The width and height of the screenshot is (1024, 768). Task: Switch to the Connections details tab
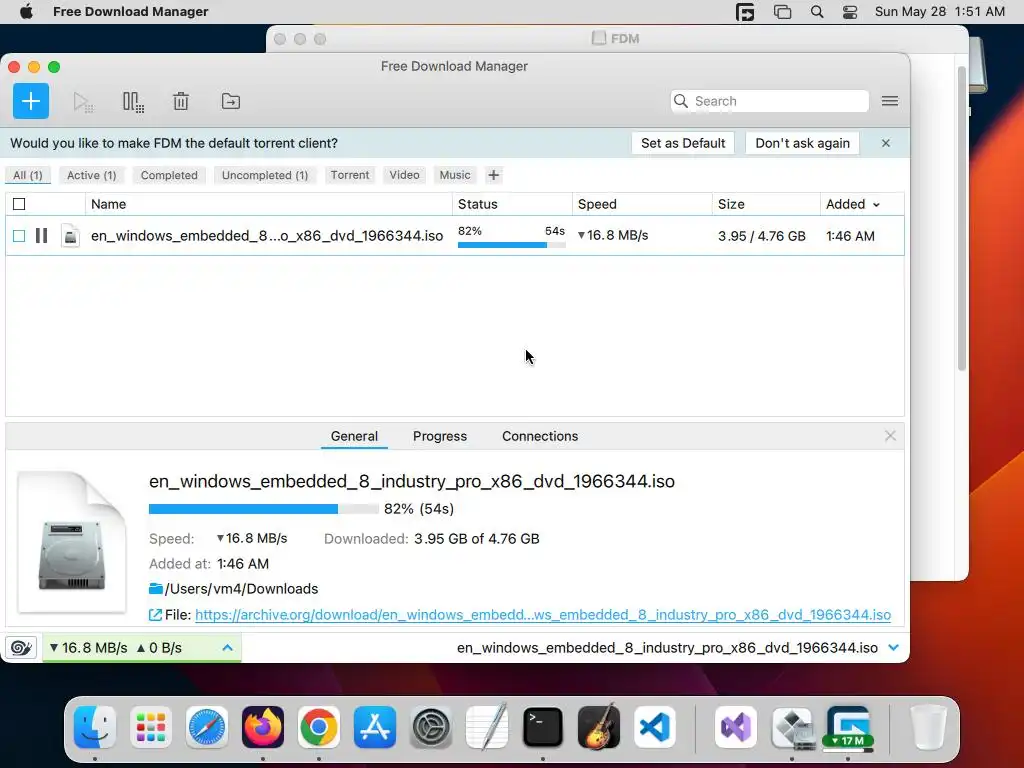(539, 436)
